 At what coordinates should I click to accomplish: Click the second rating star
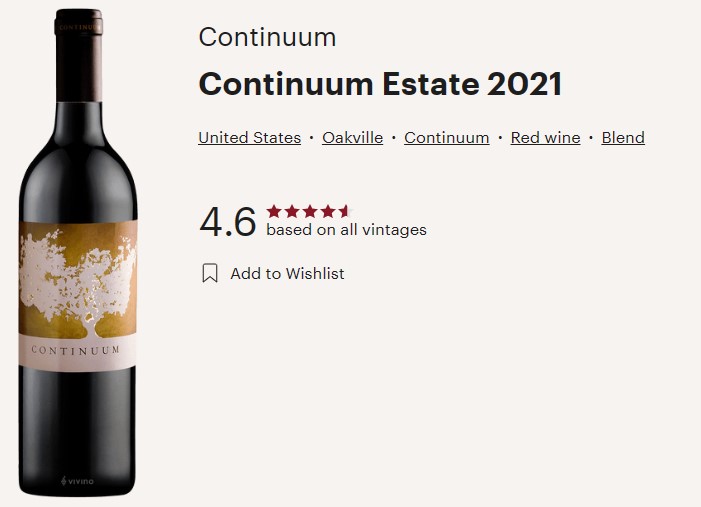pyautogui.click(x=291, y=211)
